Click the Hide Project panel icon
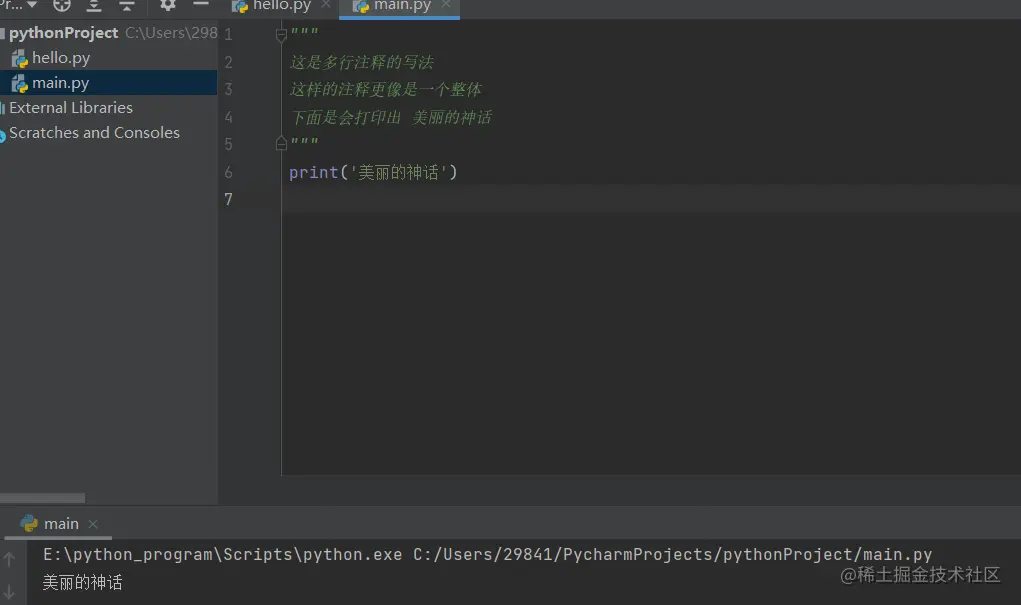Image resolution: width=1021 pixels, height=605 pixels. pos(199,6)
